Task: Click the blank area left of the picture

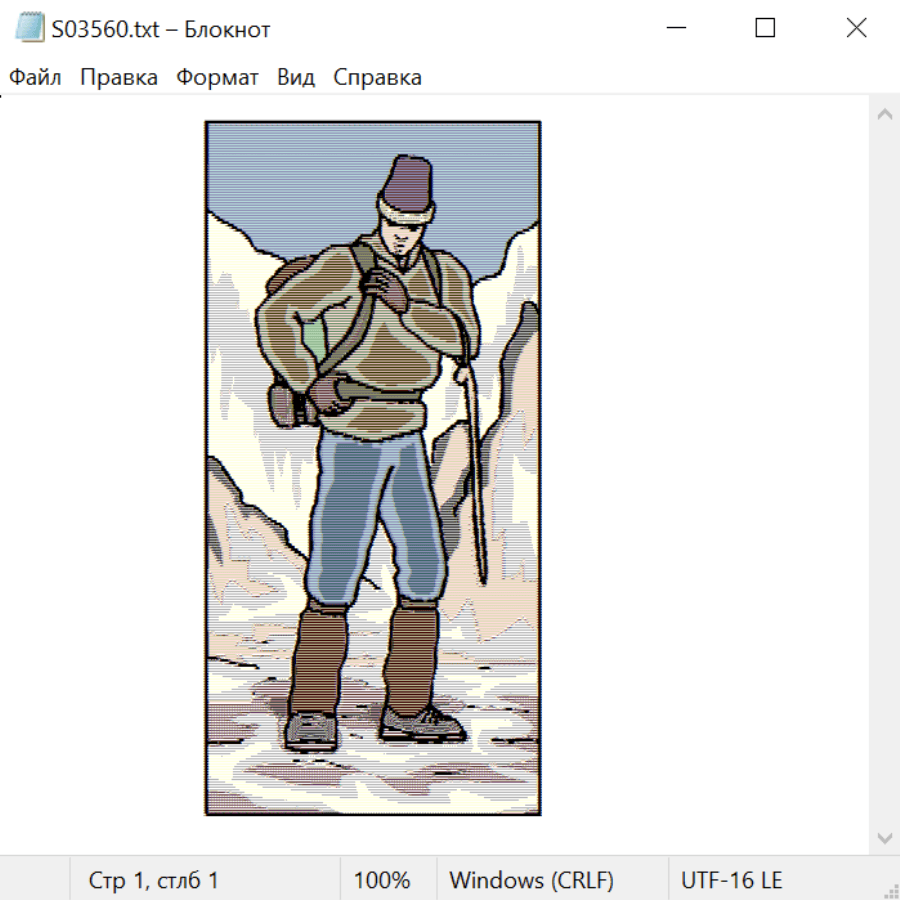Action: [x=100, y=450]
